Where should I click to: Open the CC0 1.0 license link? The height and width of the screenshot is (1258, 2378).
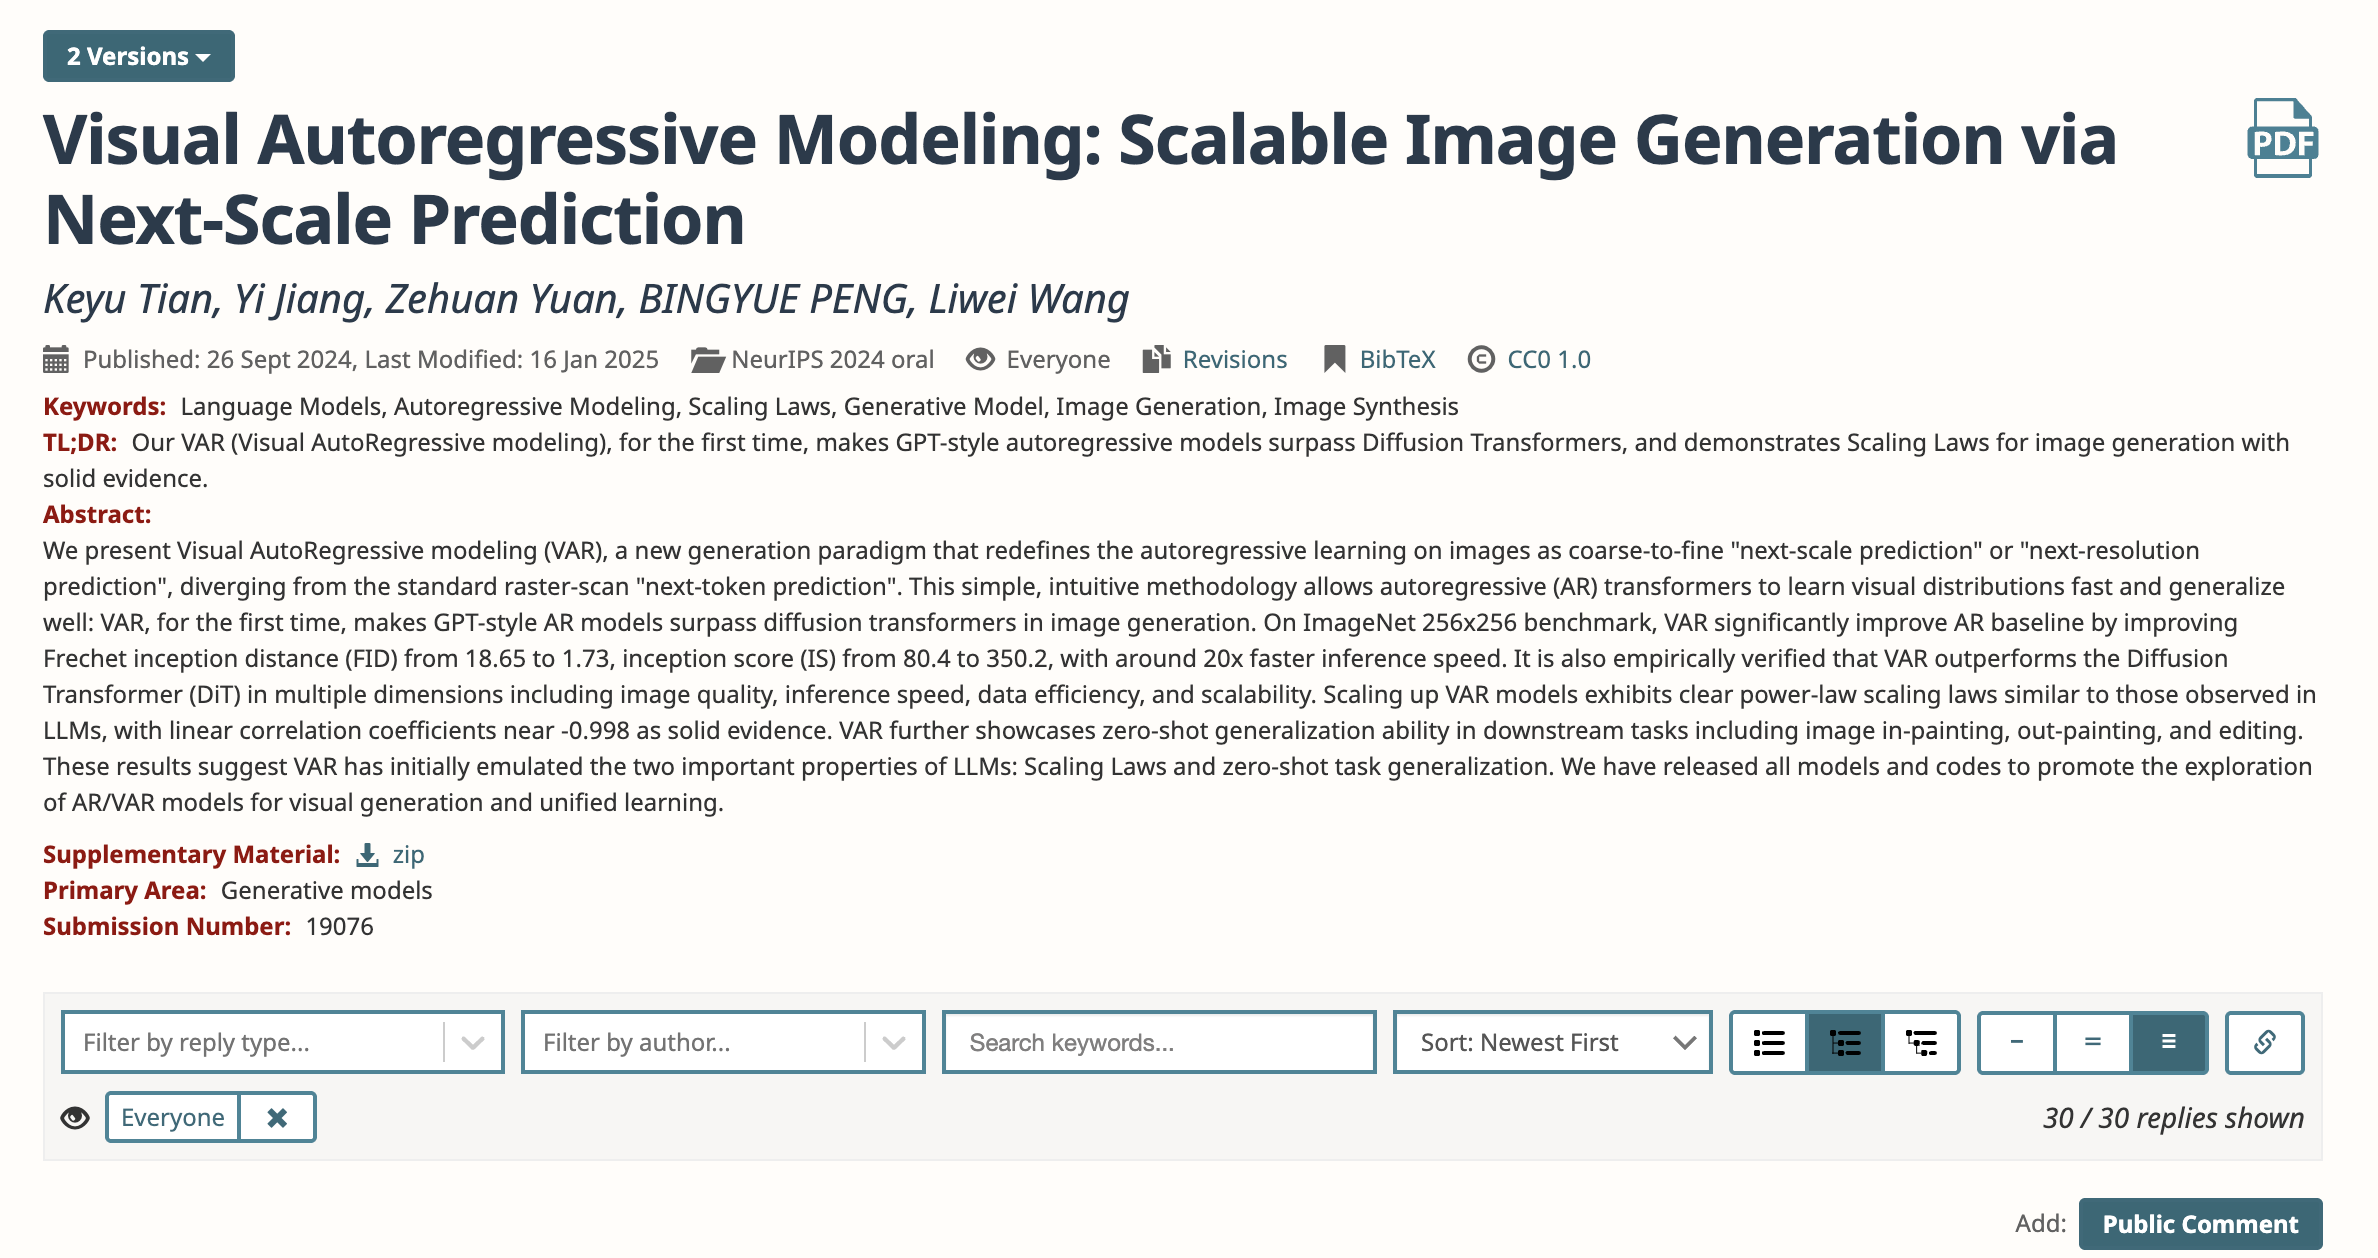pos(1548,359)
